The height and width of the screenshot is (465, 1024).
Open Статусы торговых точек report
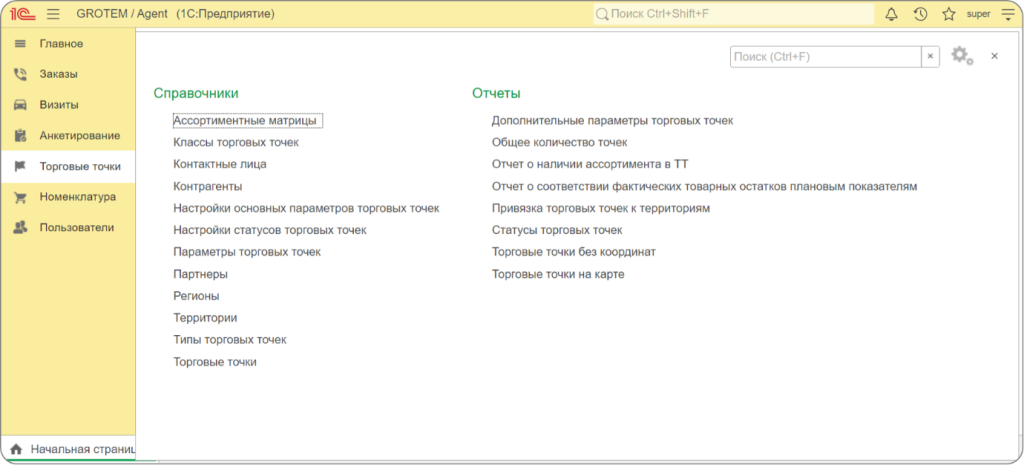coord(557,230)
